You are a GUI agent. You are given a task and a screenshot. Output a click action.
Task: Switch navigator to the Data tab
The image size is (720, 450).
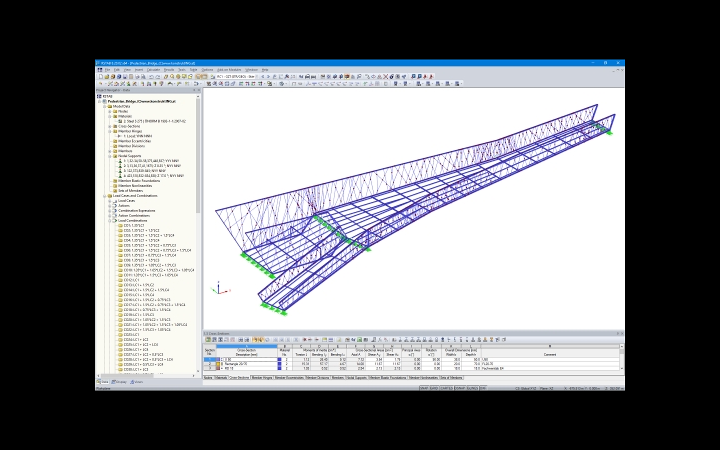coord(103,382)
